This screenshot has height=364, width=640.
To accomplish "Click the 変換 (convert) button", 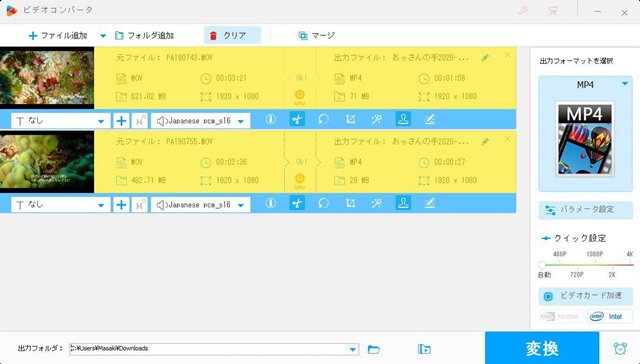I will tap(542, 348).
